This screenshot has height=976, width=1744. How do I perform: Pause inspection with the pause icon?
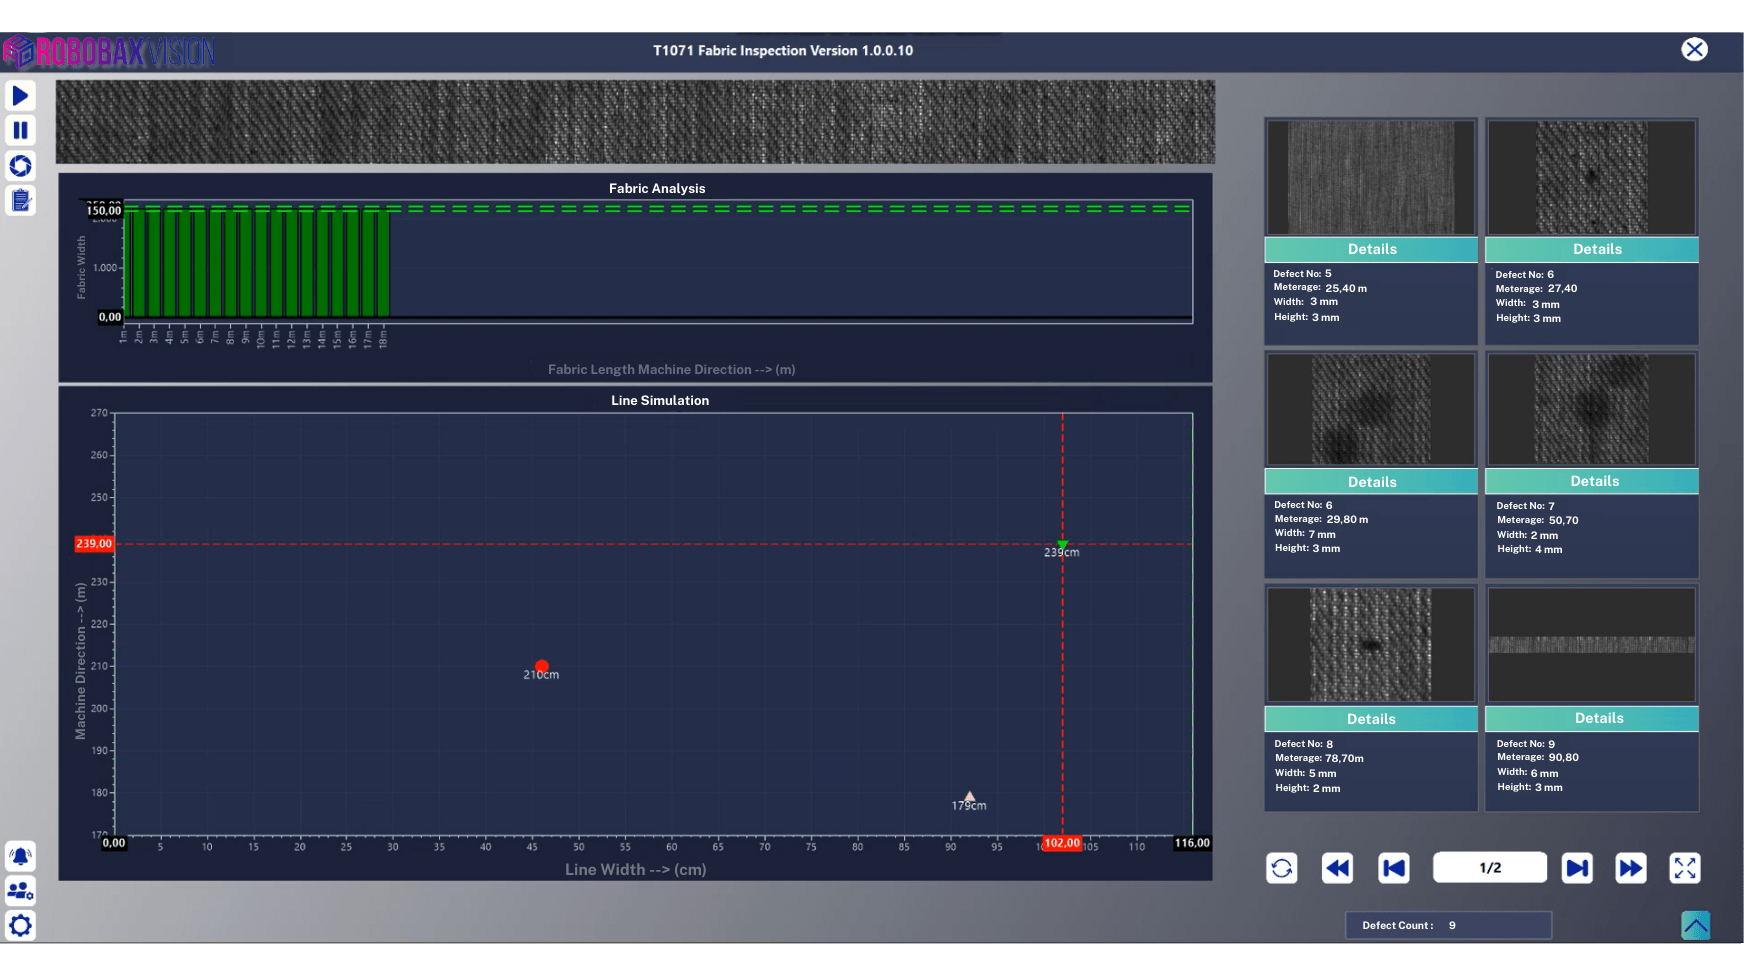click(20, 130)
